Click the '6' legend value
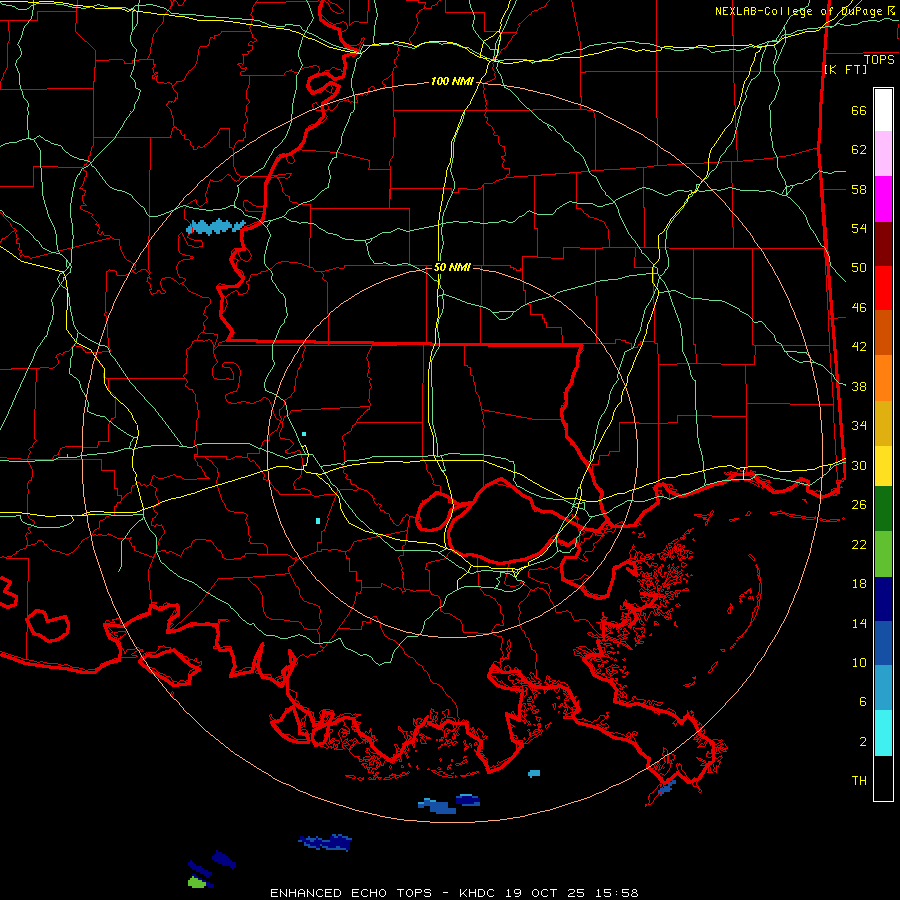900x900 pixels. [863, 701]
